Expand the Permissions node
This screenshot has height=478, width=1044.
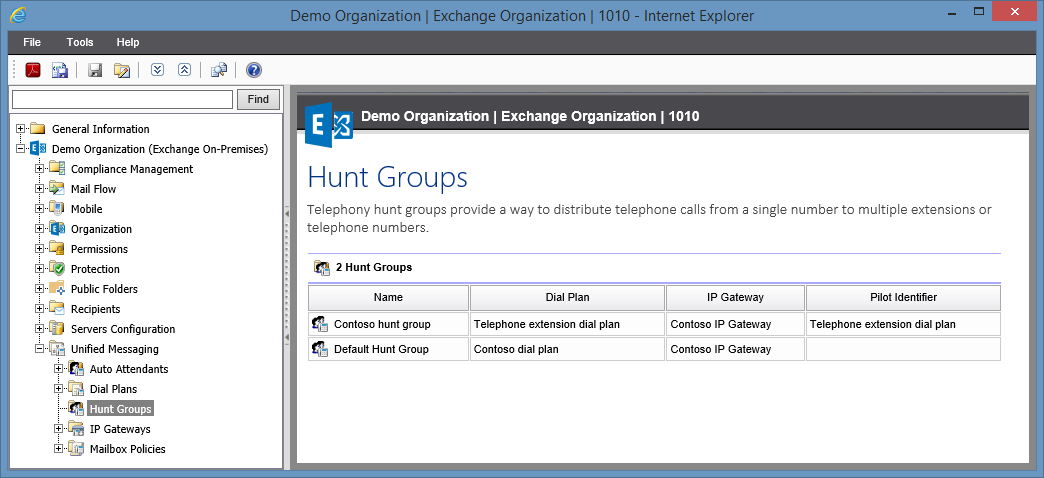click(x=40, y=248)
